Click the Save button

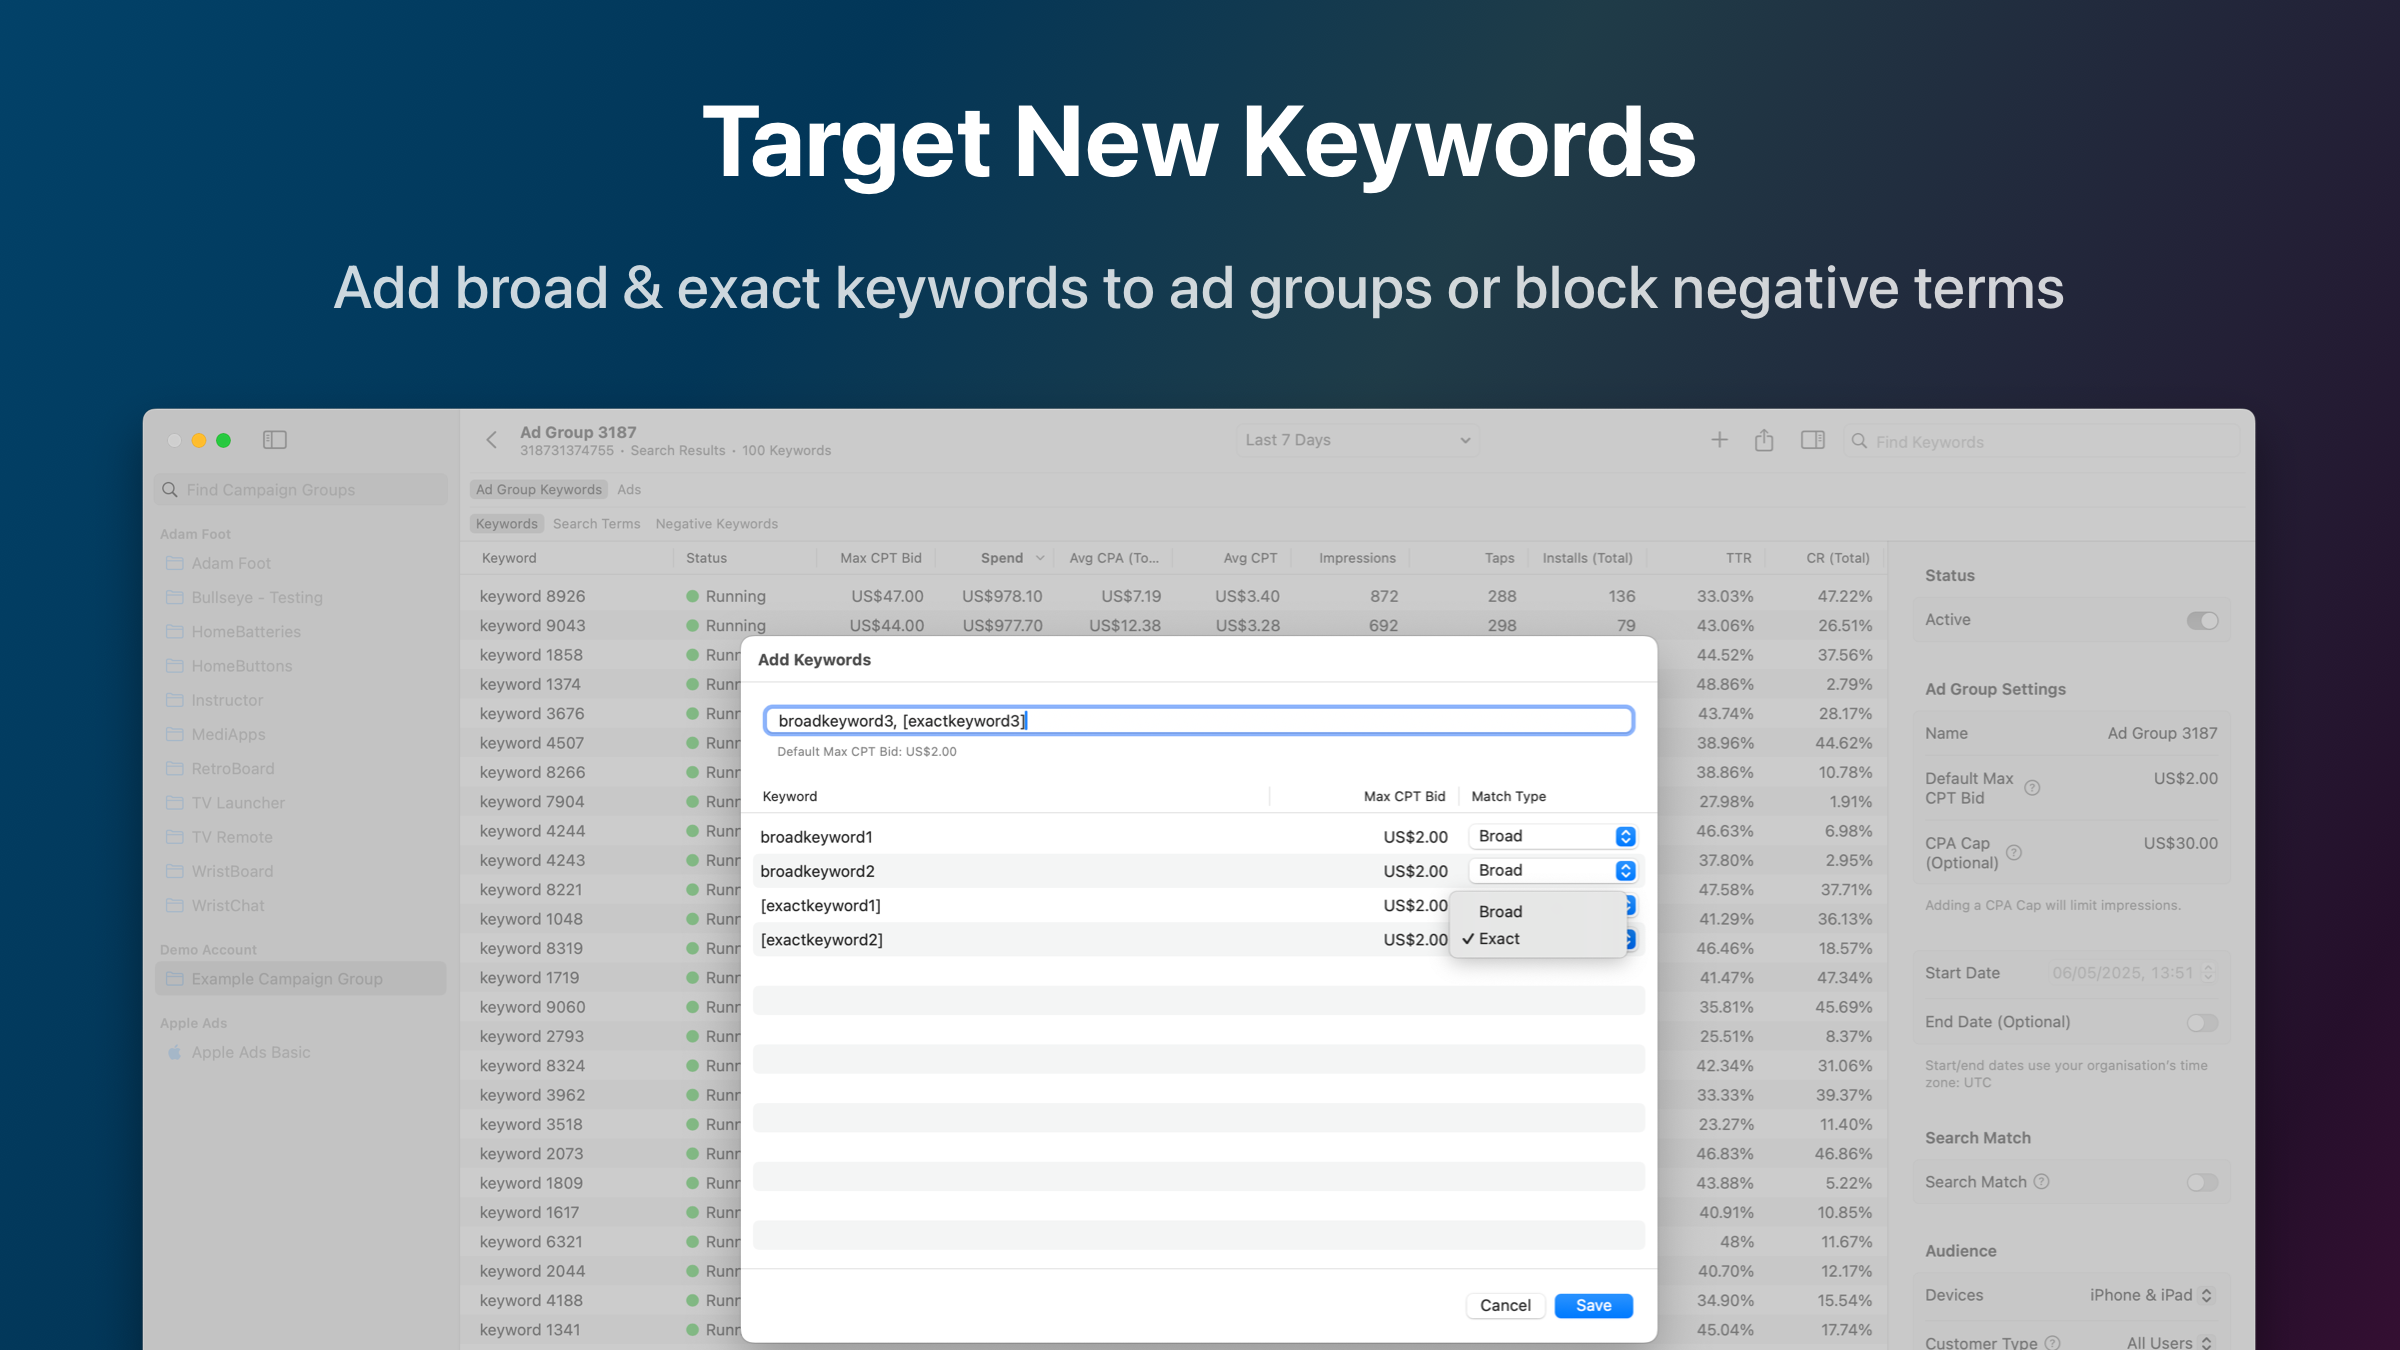pyautogui.click(x=1593, y=1305)
